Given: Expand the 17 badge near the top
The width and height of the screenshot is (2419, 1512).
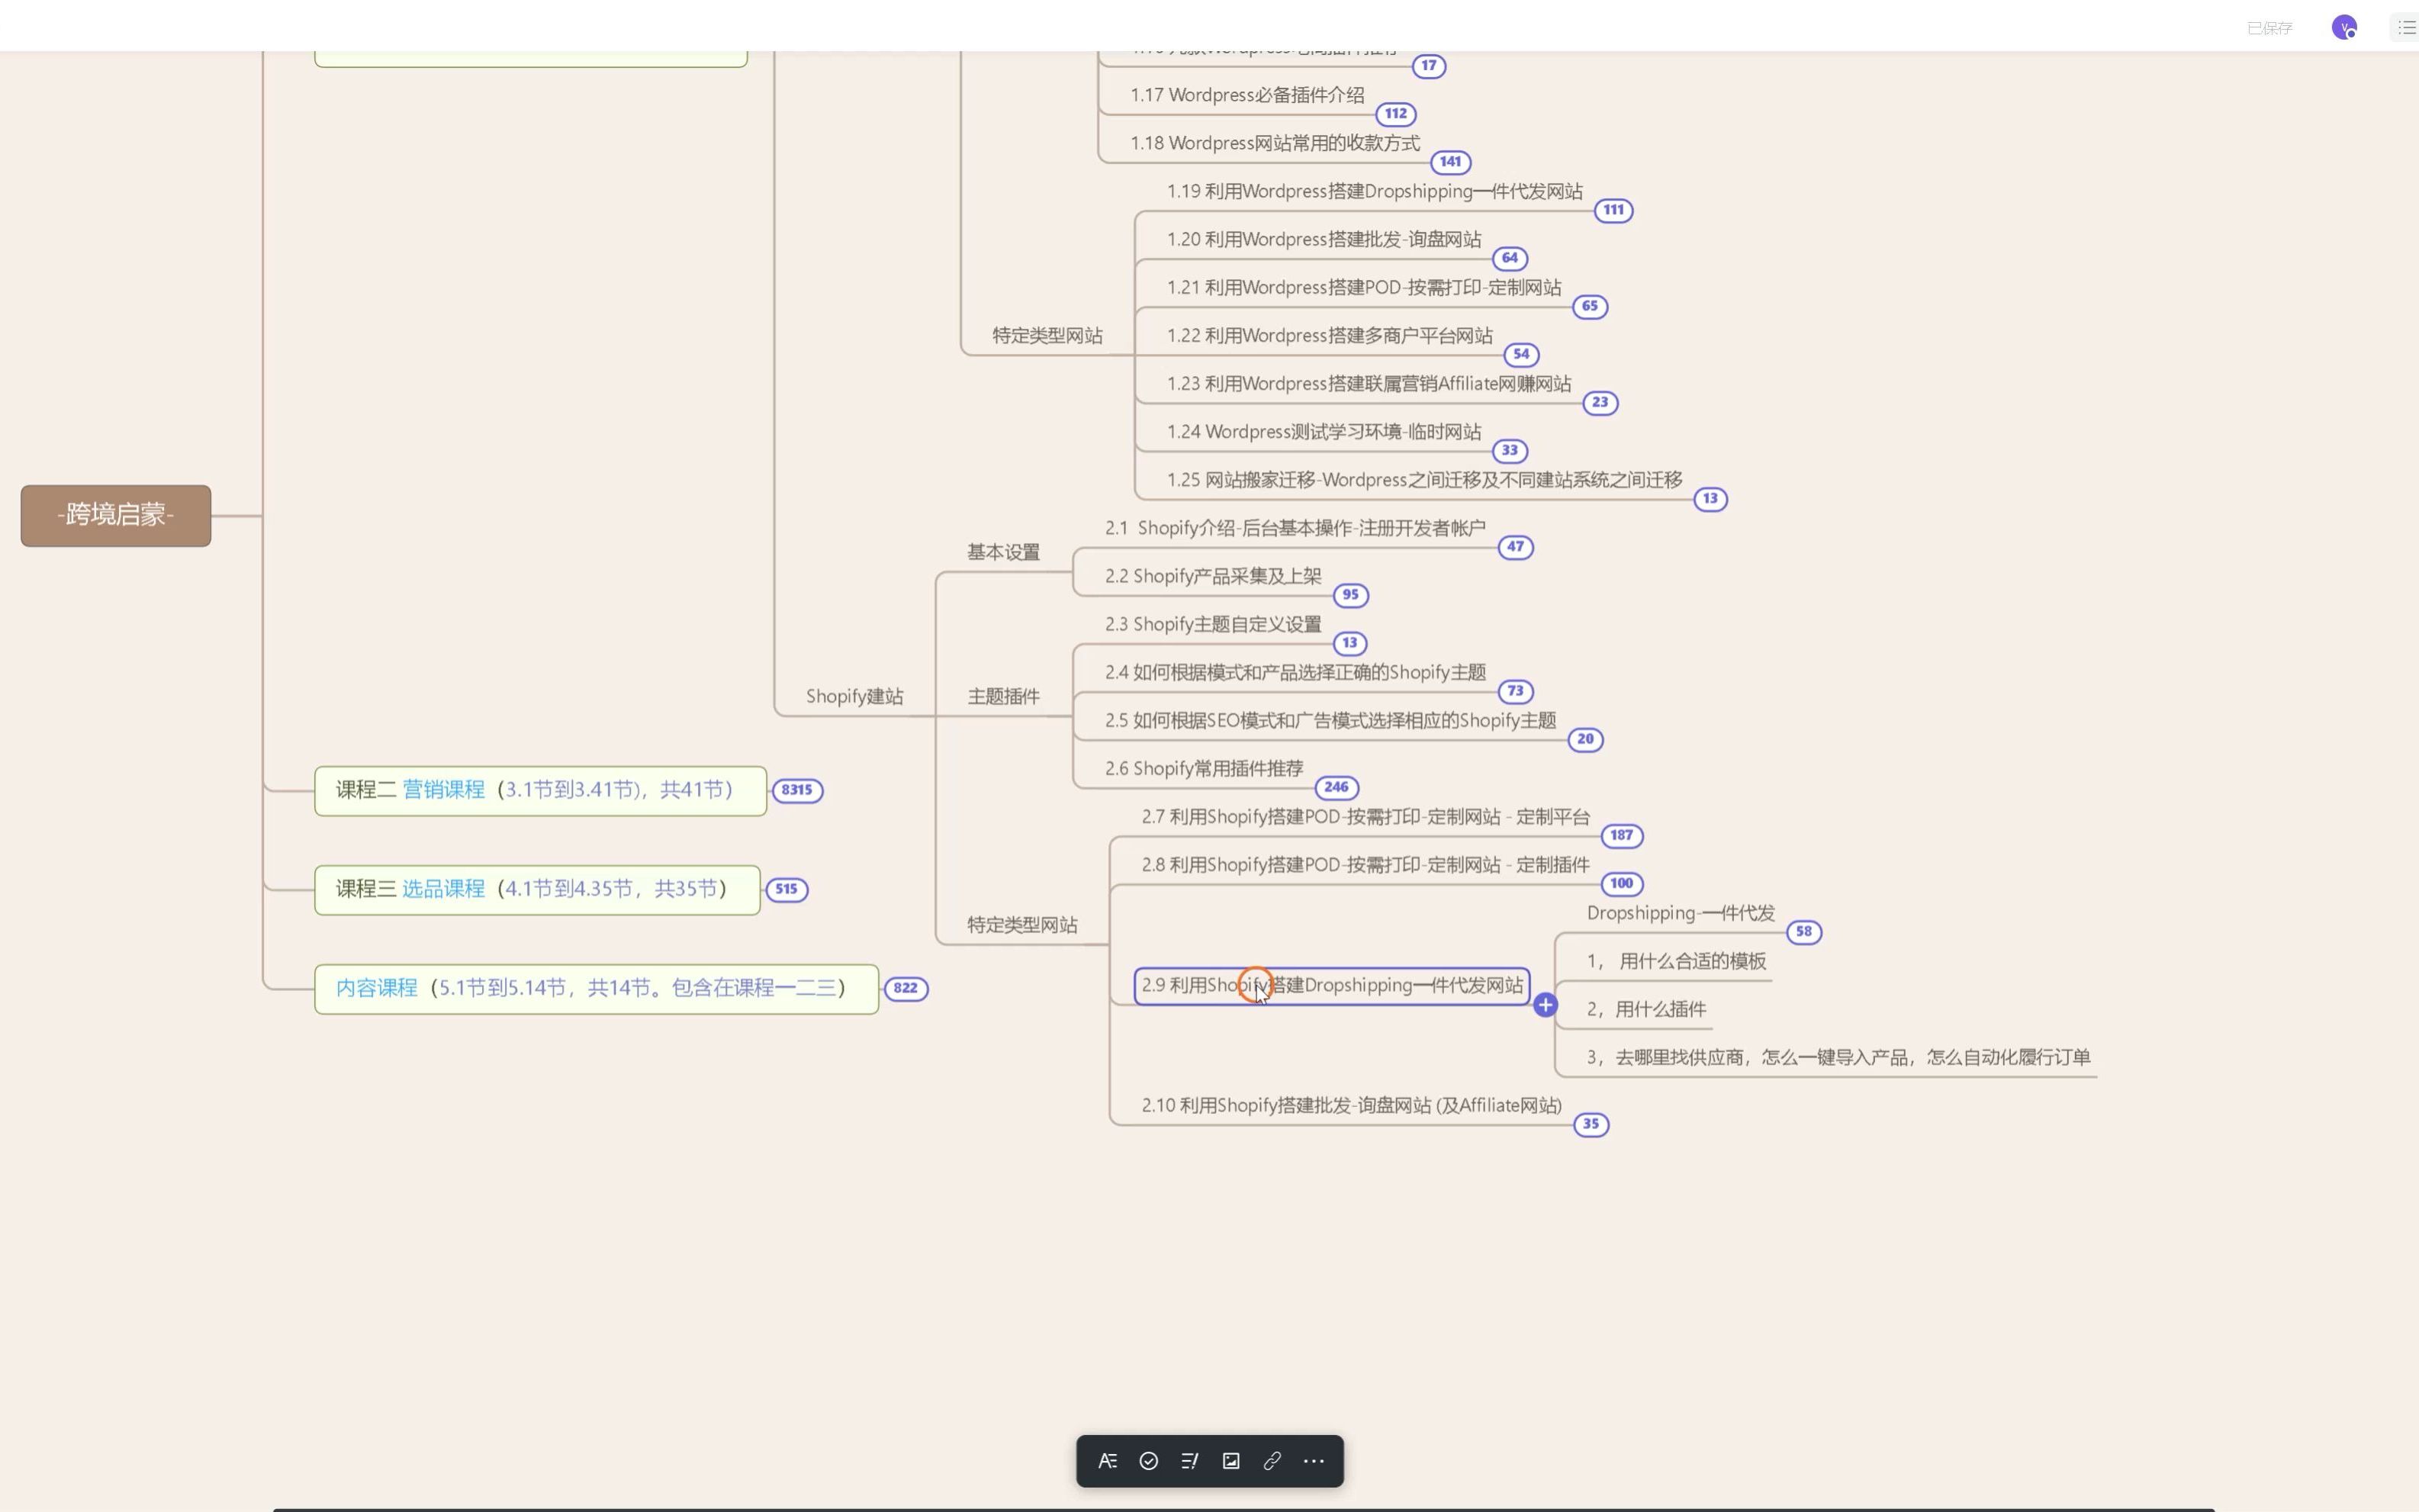Looking at the screenshot, I should 1429,66.
